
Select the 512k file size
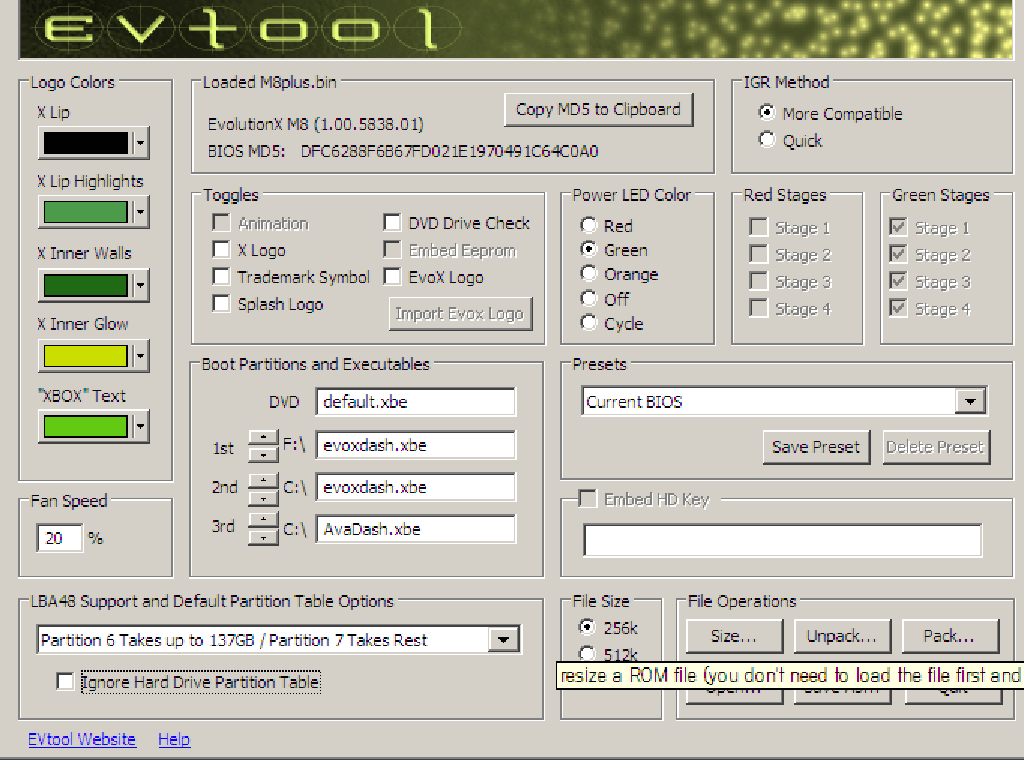pos(587,654)
